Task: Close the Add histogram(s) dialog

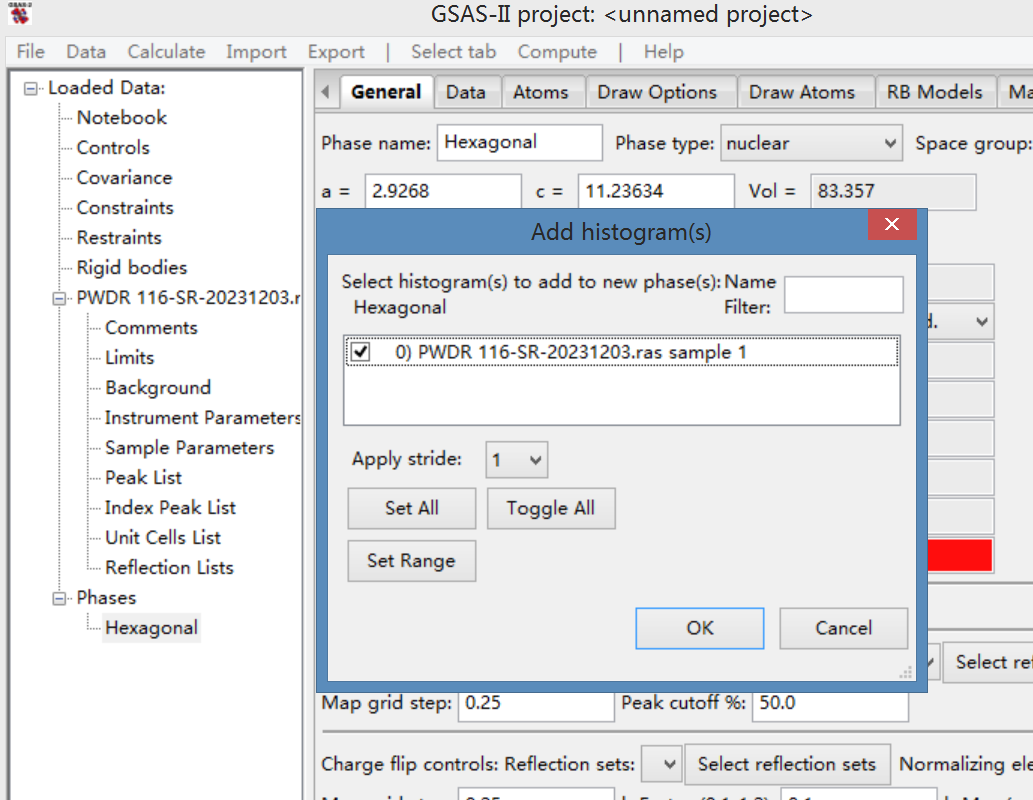Action: tap(891, 225)
